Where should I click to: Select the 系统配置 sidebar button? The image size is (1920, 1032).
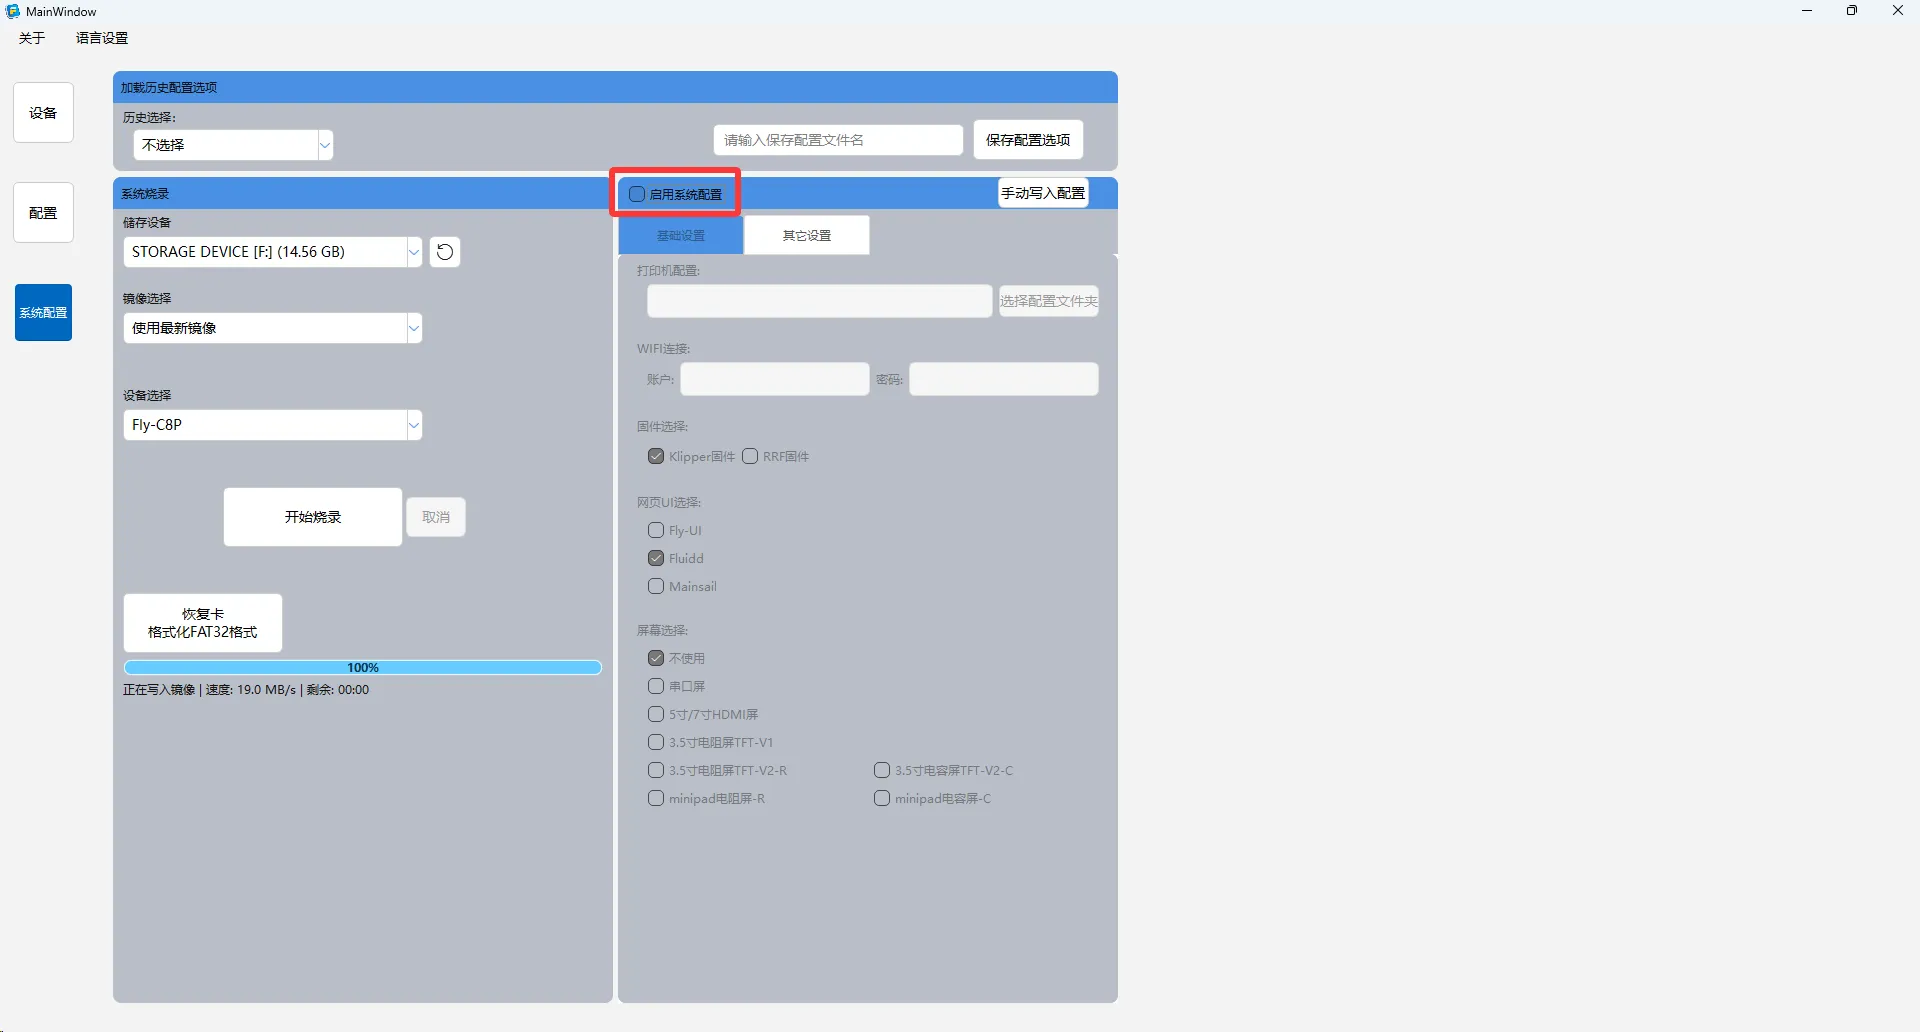click(x=43, y=313)
